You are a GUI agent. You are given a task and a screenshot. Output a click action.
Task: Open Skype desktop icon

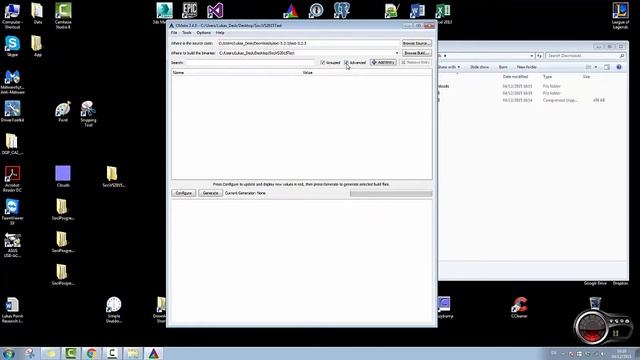point(12,46)
